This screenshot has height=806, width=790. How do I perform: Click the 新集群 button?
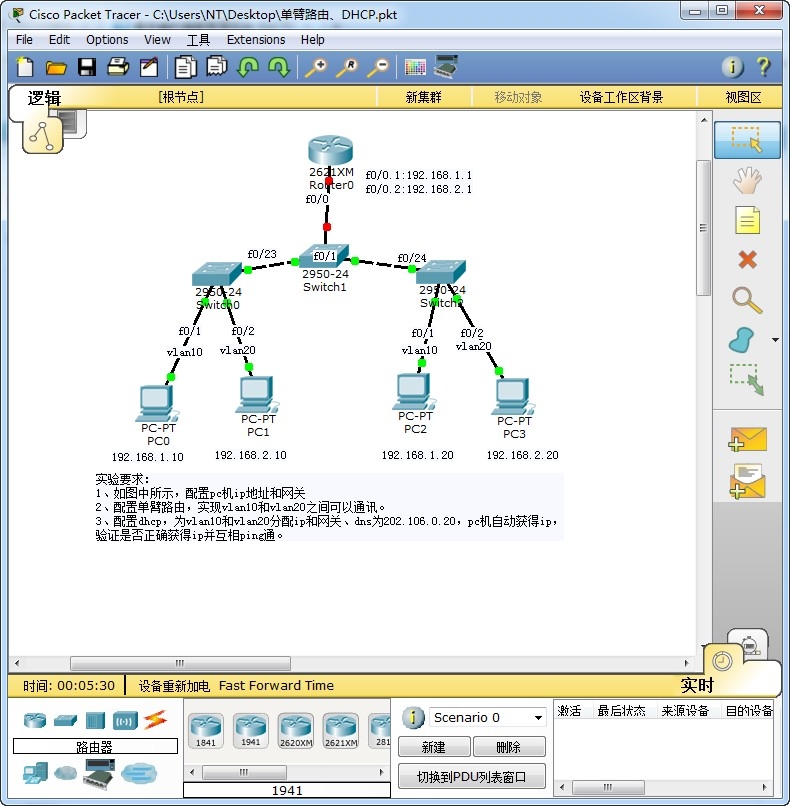(424, 97)
